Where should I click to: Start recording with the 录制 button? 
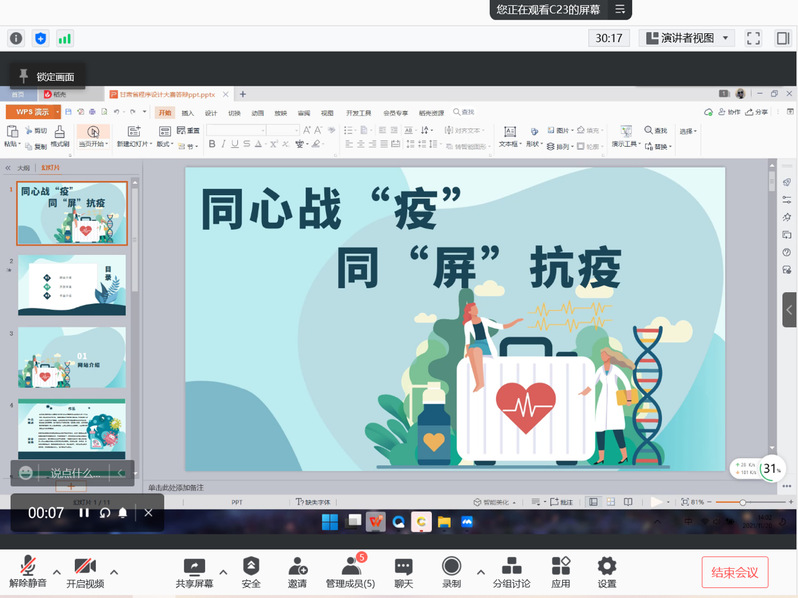pyautogui.click(x=451, y=570)
